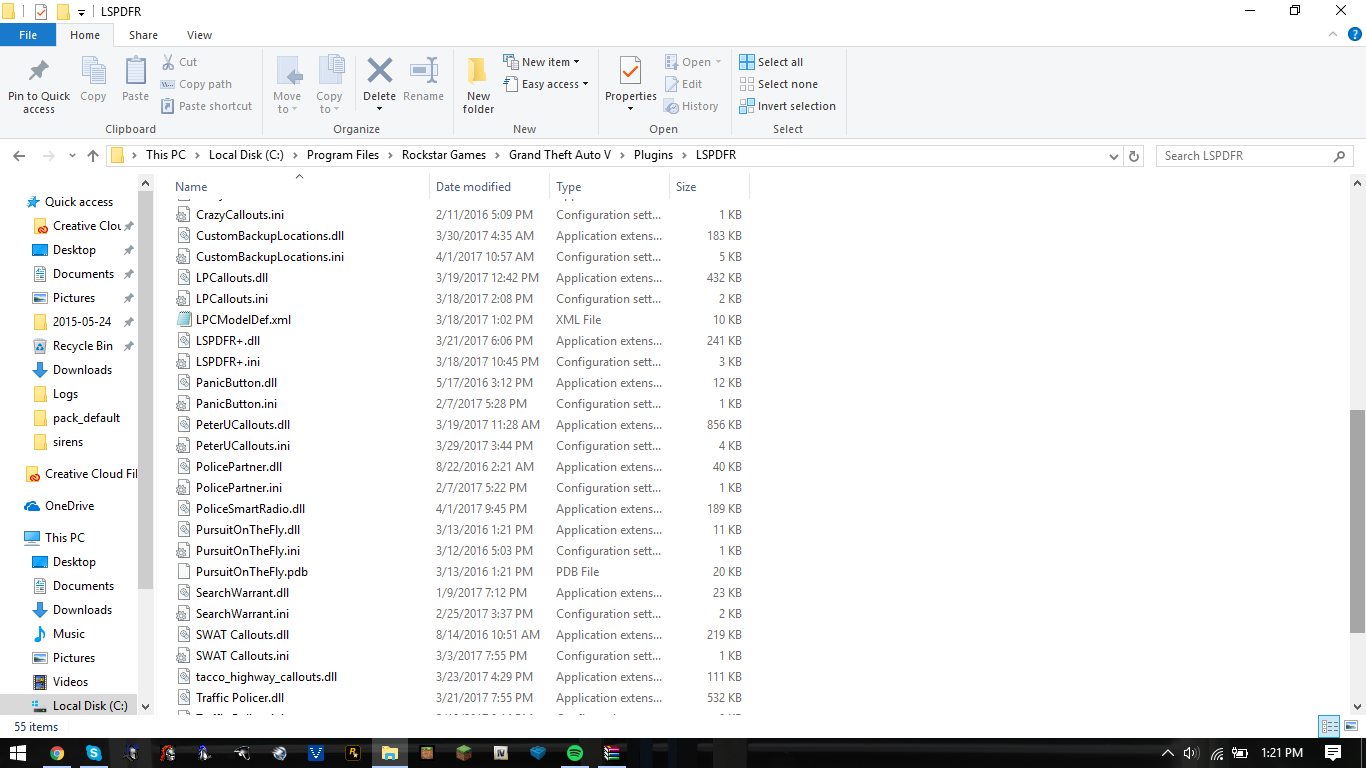Switch to Details view layout

point(1329,727)
